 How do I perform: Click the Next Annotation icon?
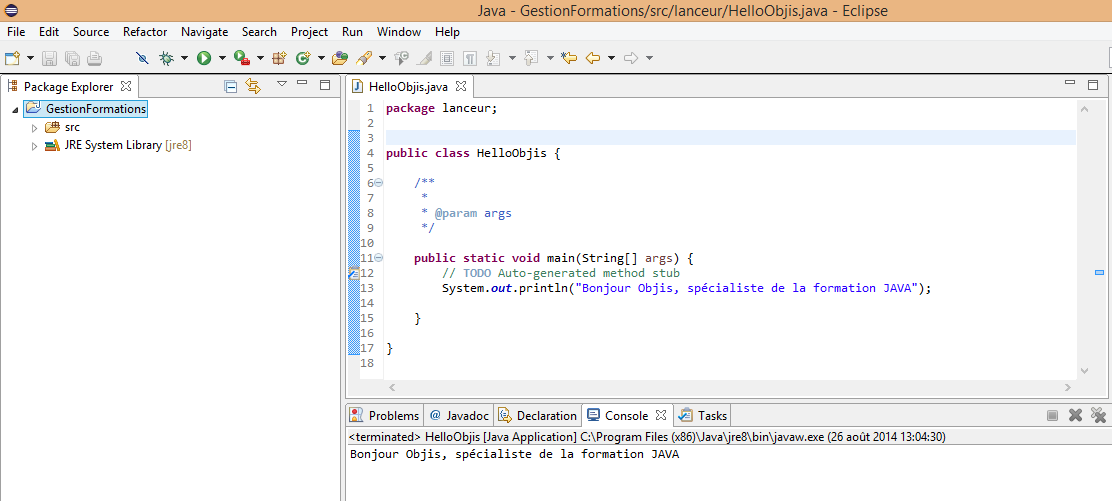[x=494, y=58]
